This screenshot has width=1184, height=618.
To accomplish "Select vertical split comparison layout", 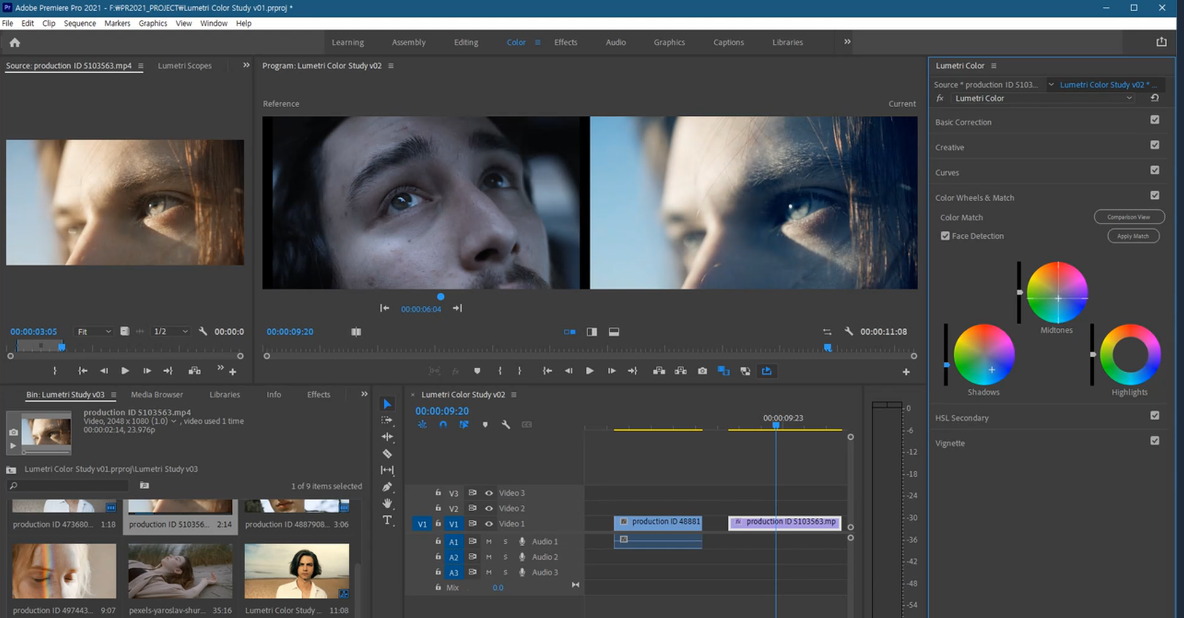I will (x=592, y=332).
